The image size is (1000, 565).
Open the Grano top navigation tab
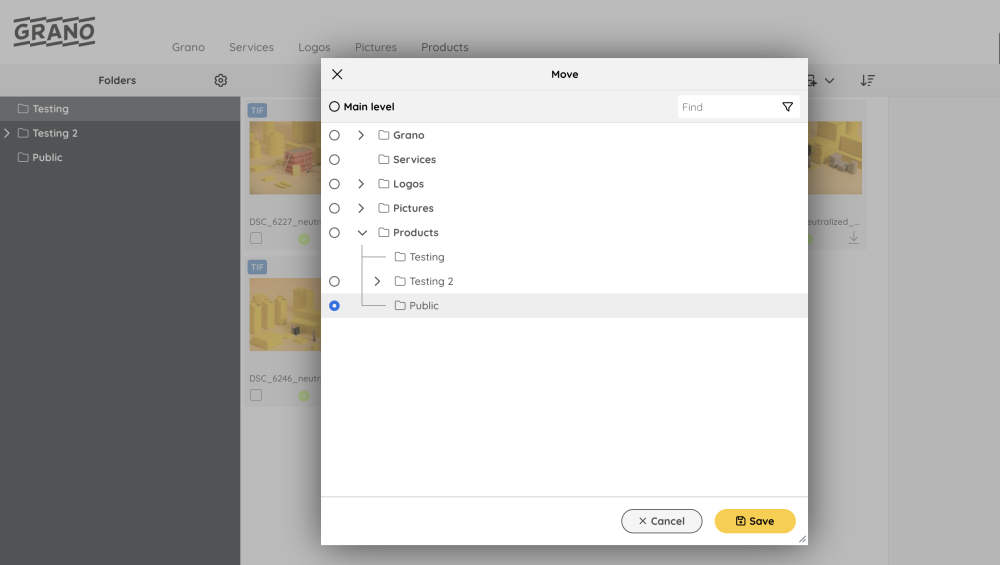(188, 47)
